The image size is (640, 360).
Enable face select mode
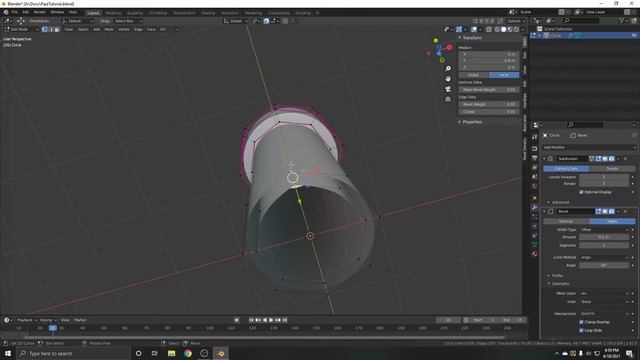point(57,29)
